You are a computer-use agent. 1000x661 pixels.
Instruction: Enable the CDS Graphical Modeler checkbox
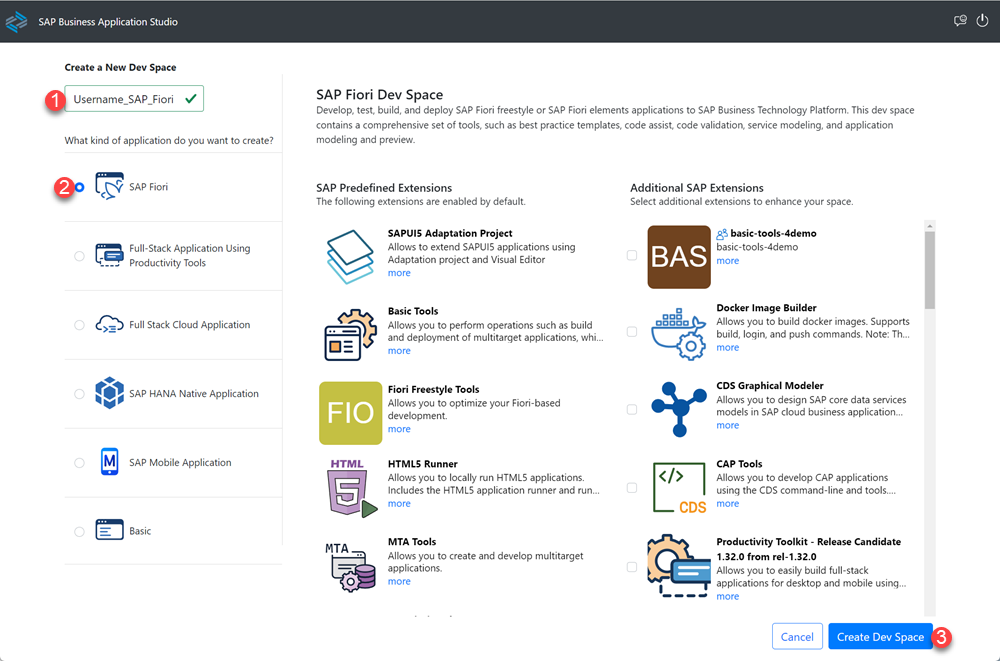pyautogui.click(x=631, y=410)
